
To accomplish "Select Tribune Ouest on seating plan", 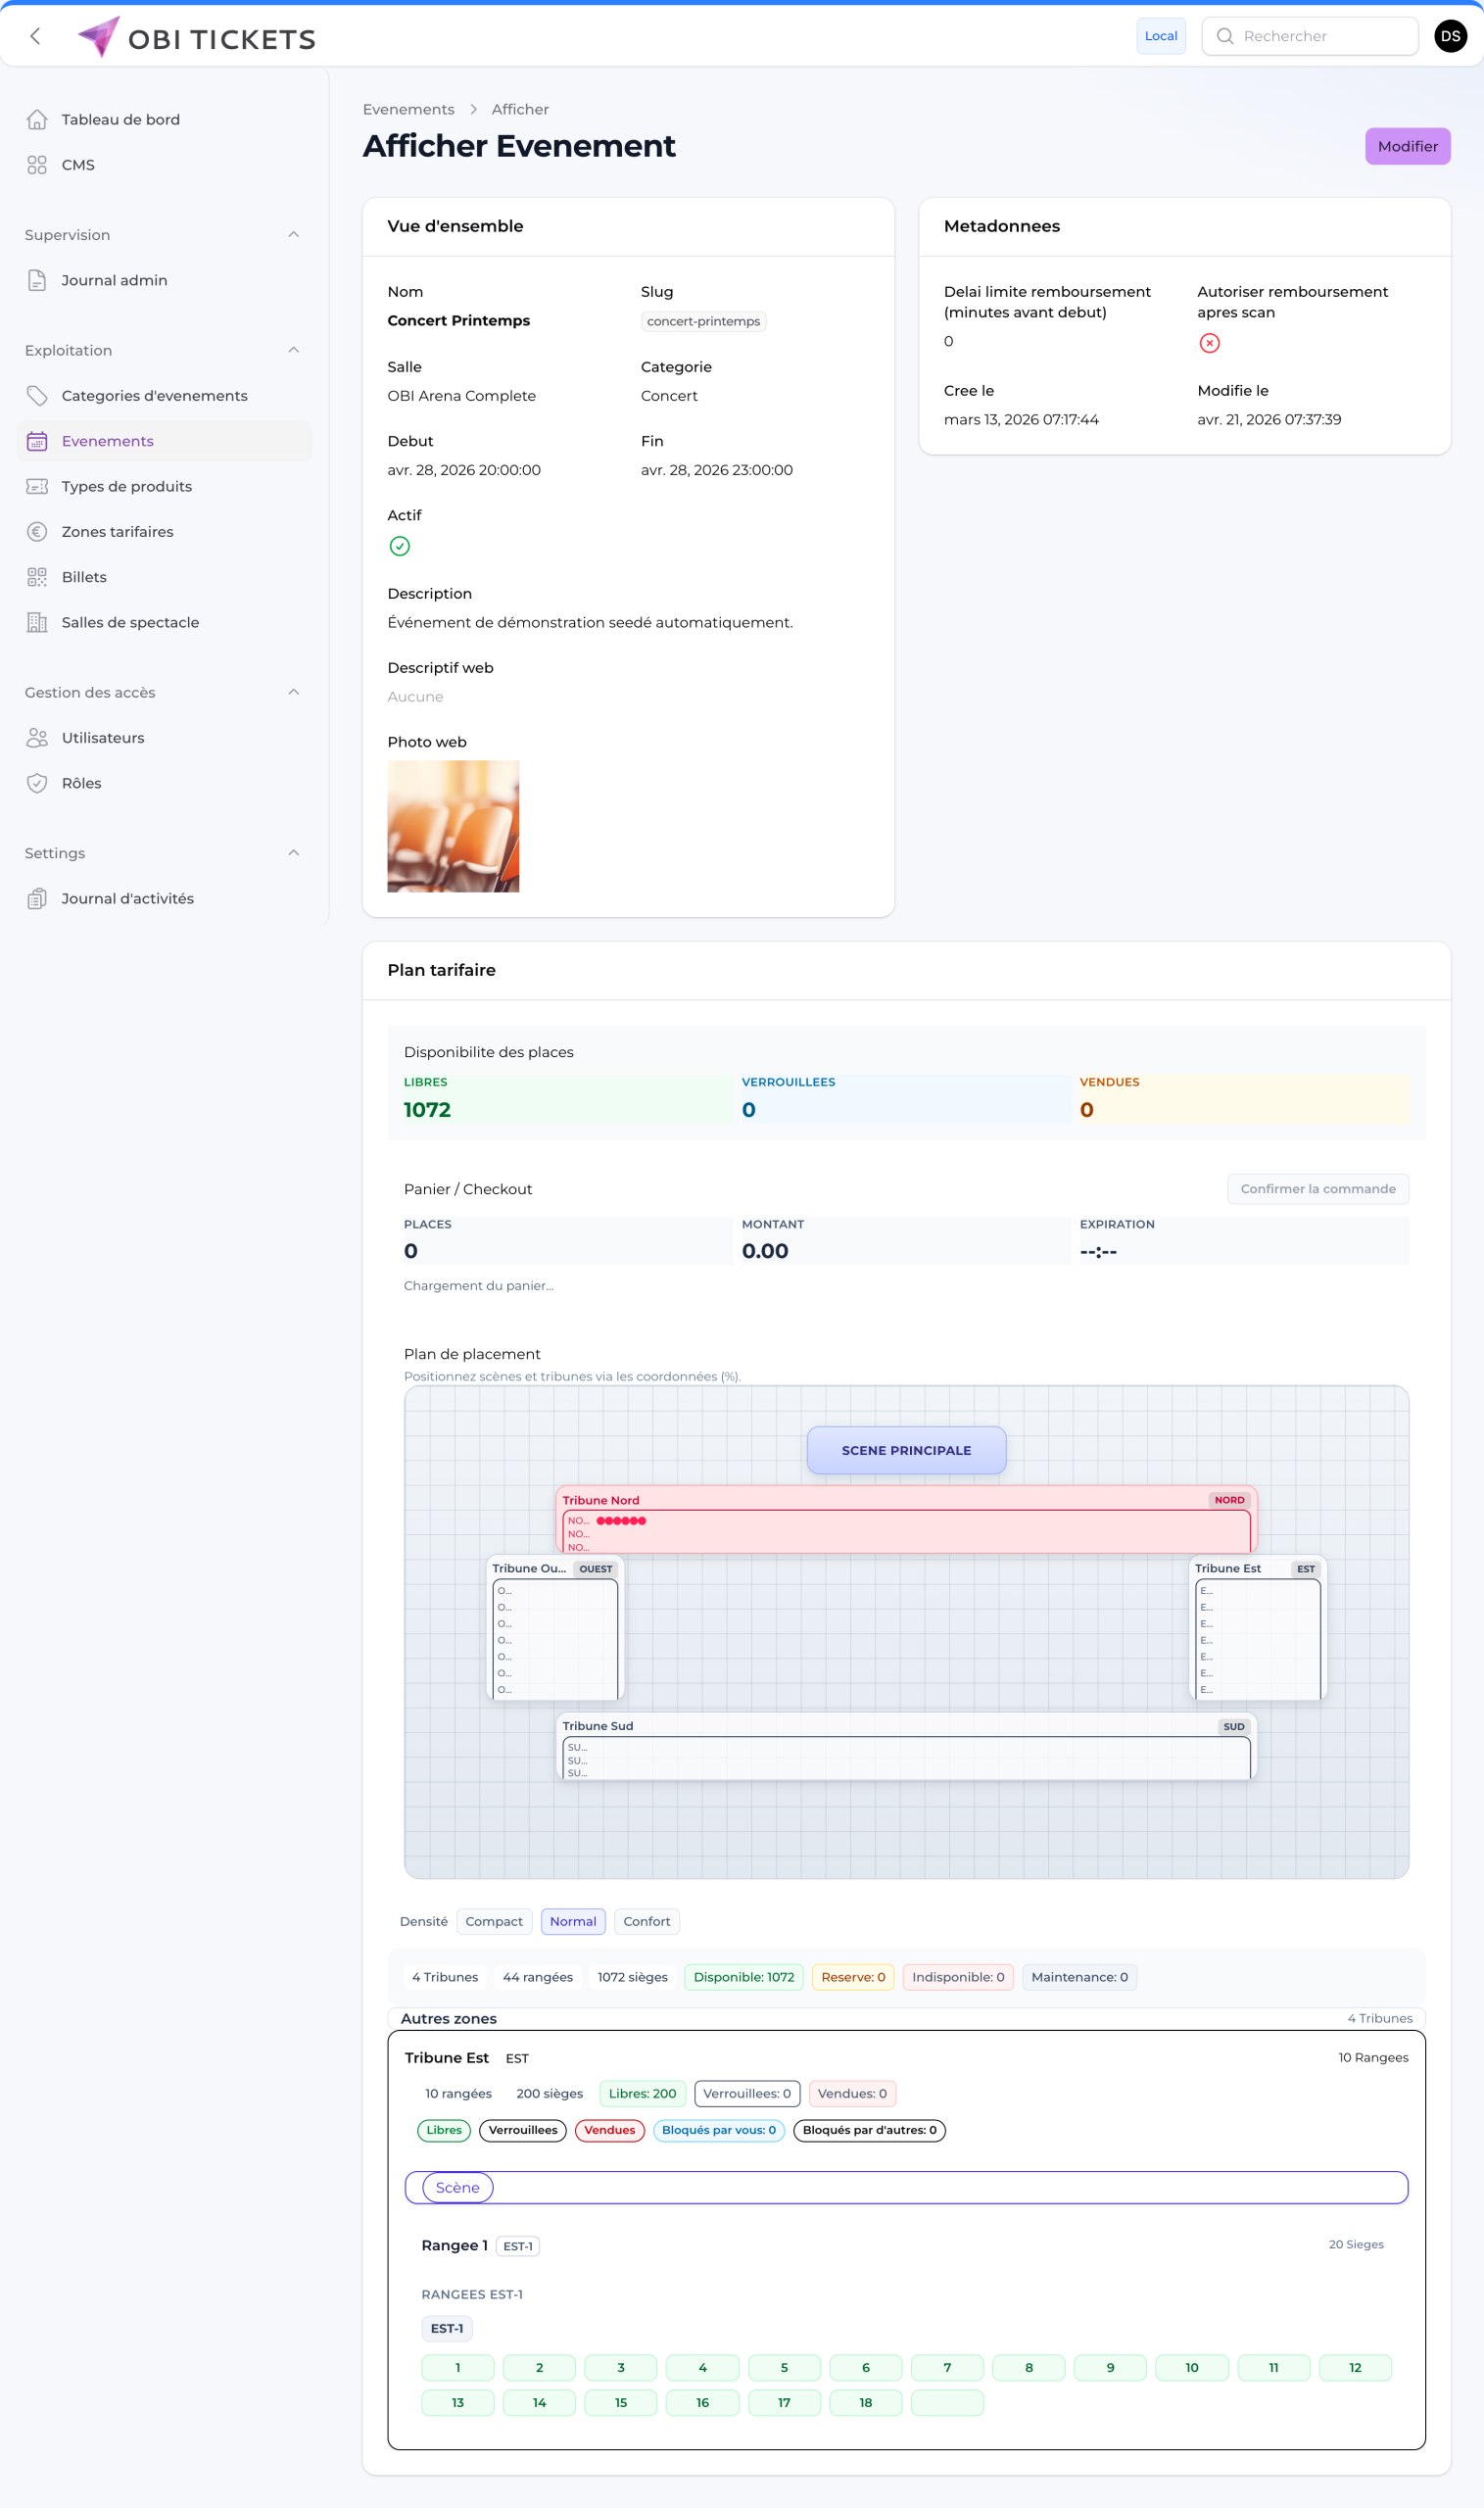I will pyautogui.click(x=555, y=1627).
